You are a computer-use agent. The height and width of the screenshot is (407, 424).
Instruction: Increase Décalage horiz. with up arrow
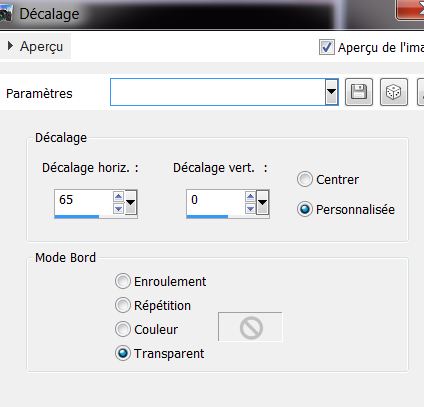click(119, 196)
